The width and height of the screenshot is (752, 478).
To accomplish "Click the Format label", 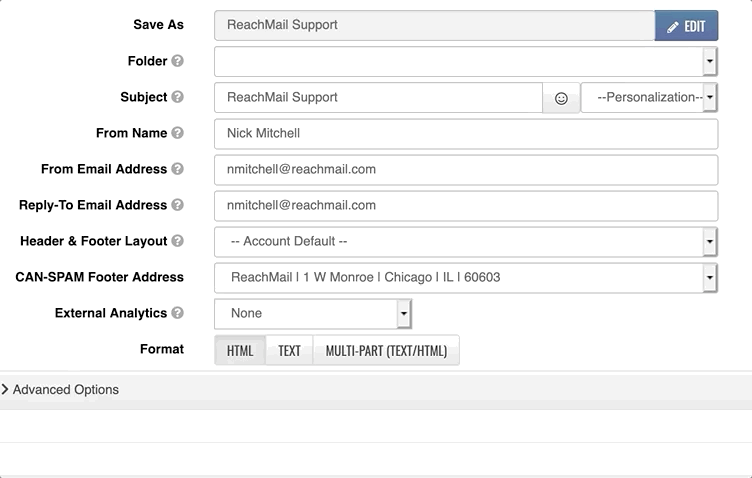I will [x=162, y=349].
